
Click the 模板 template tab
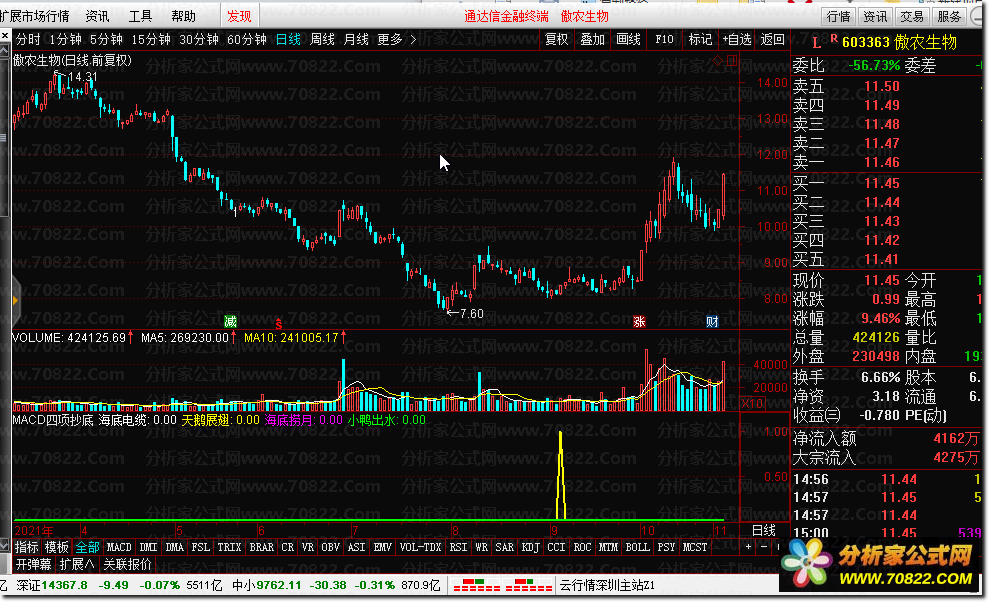(56, 547)
